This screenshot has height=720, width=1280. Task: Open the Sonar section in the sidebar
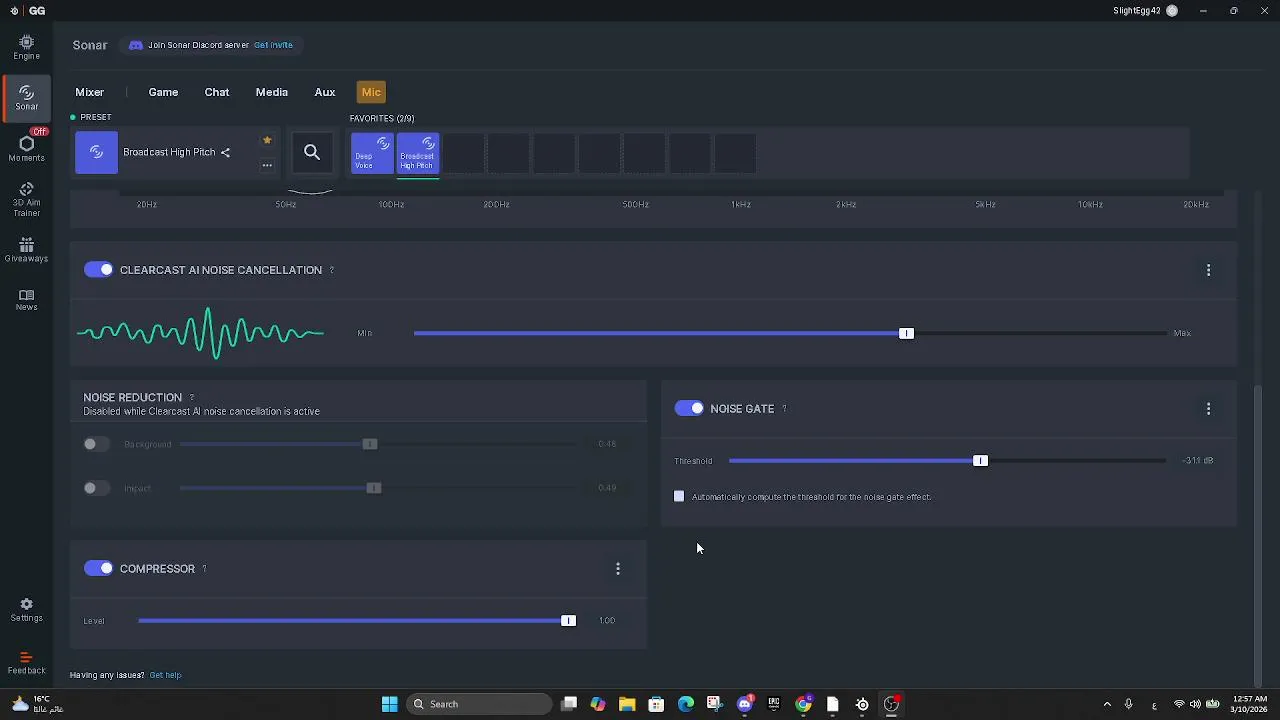tap(26, 97)
